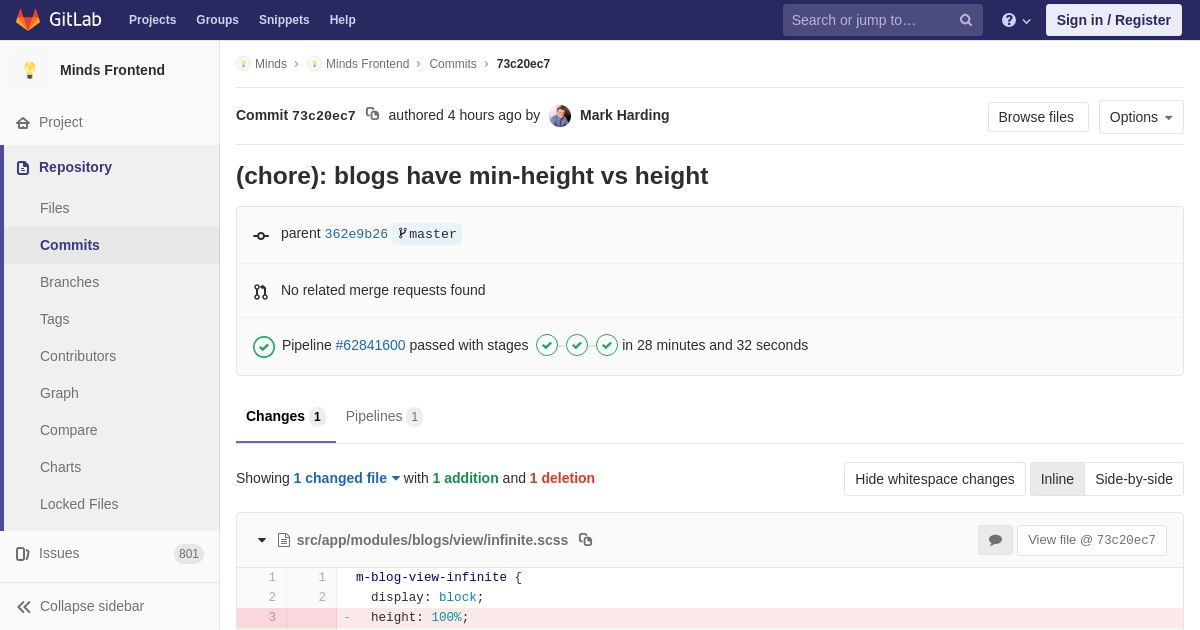Click Sign in / Register button
The image size is (1200, 630).
(1114, 20)
